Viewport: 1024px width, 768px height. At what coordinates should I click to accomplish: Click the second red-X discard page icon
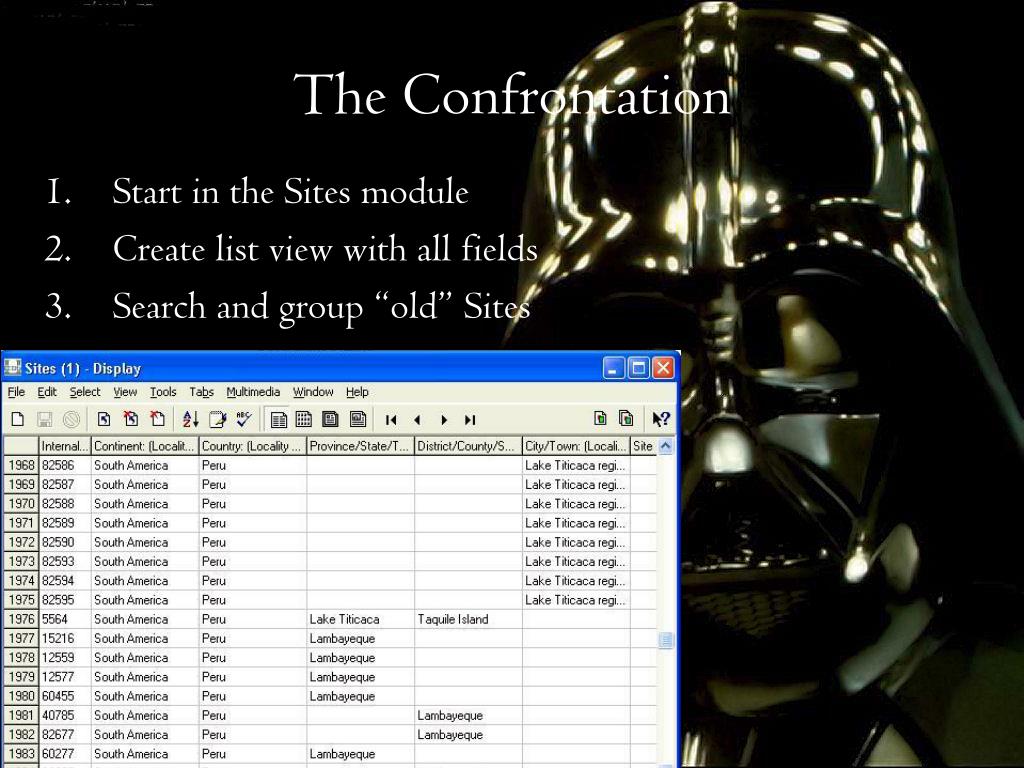pyautogui.click(x=157, y=419)
